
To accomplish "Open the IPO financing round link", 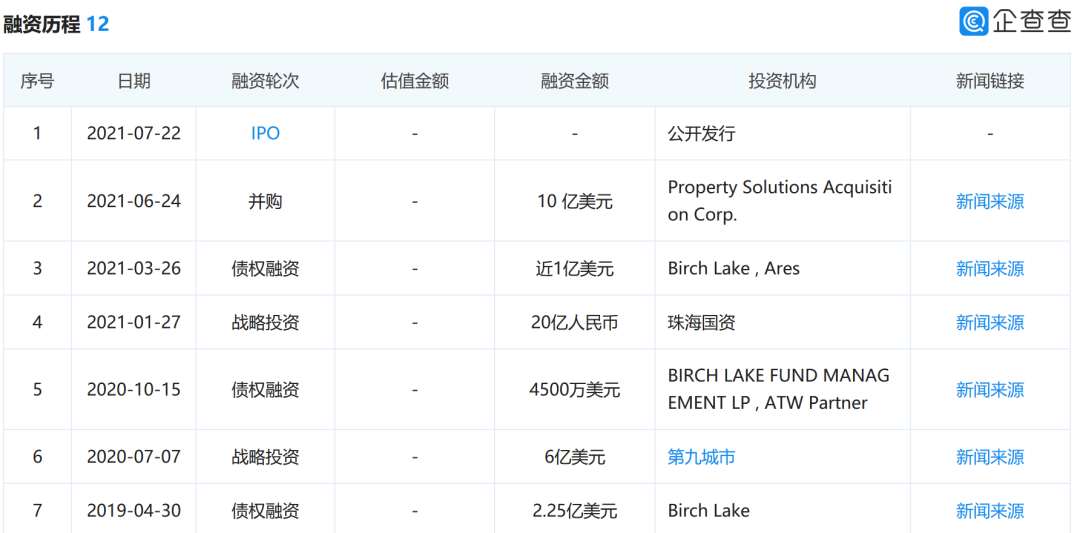I will click(x=265, y=133).
